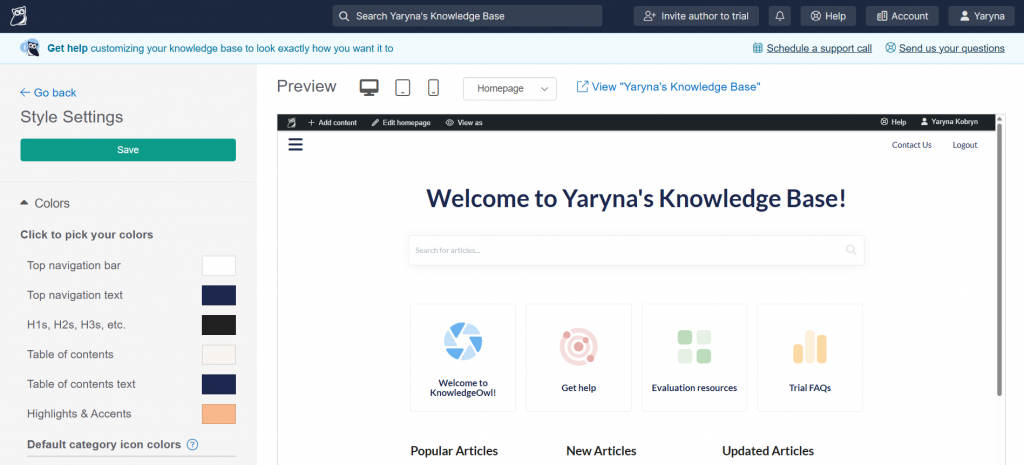Open the Homepage page selector dropdown
Viewport: 1024px width, 465px height.
click(509, 89)
